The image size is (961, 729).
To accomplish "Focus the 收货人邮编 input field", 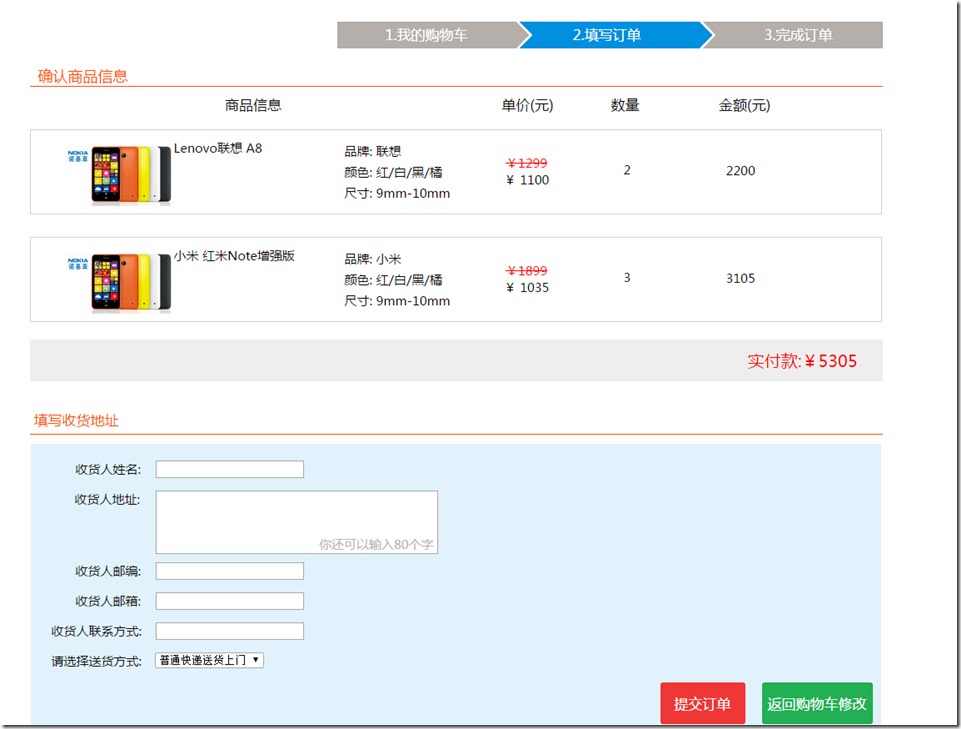I will (x=230, y=571).
